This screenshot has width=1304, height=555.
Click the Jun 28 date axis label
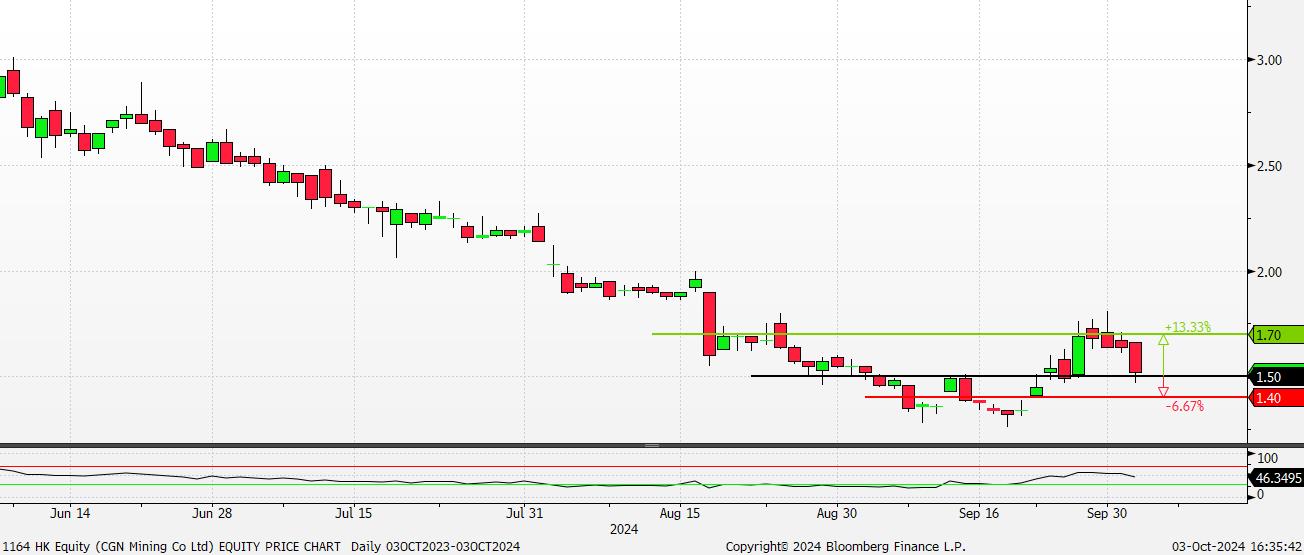click(x=211, y=513)
